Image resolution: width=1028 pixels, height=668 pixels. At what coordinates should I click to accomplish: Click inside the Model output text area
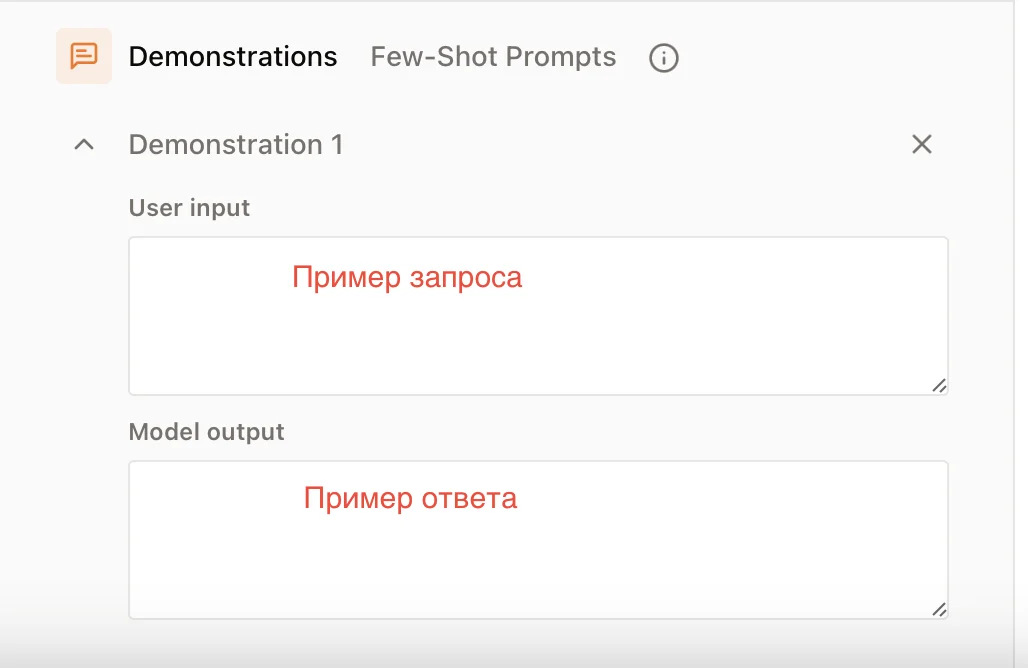click(538, 540)
